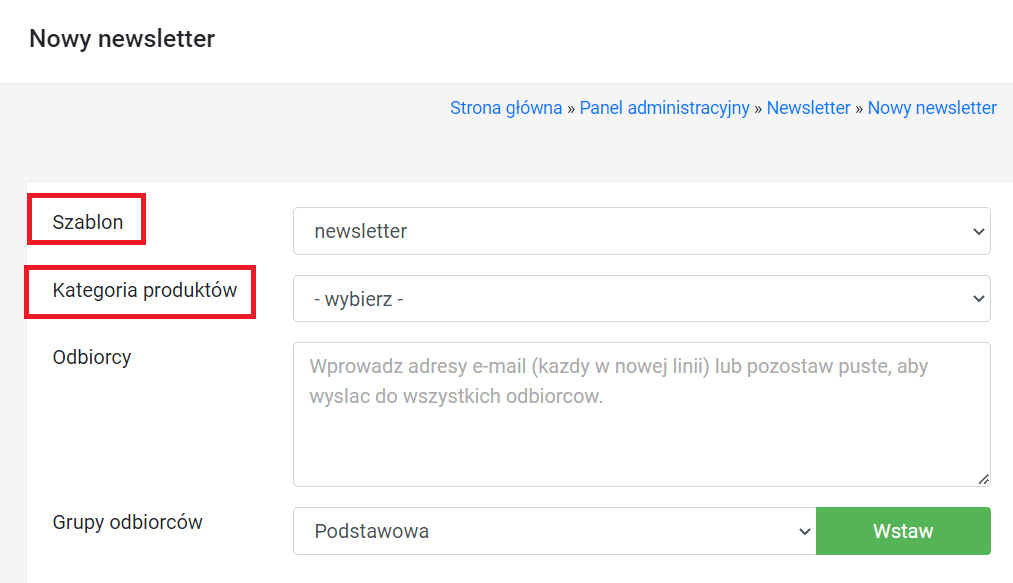
Task: Click the » separator after Strona główna
Action: coord(571,108)
